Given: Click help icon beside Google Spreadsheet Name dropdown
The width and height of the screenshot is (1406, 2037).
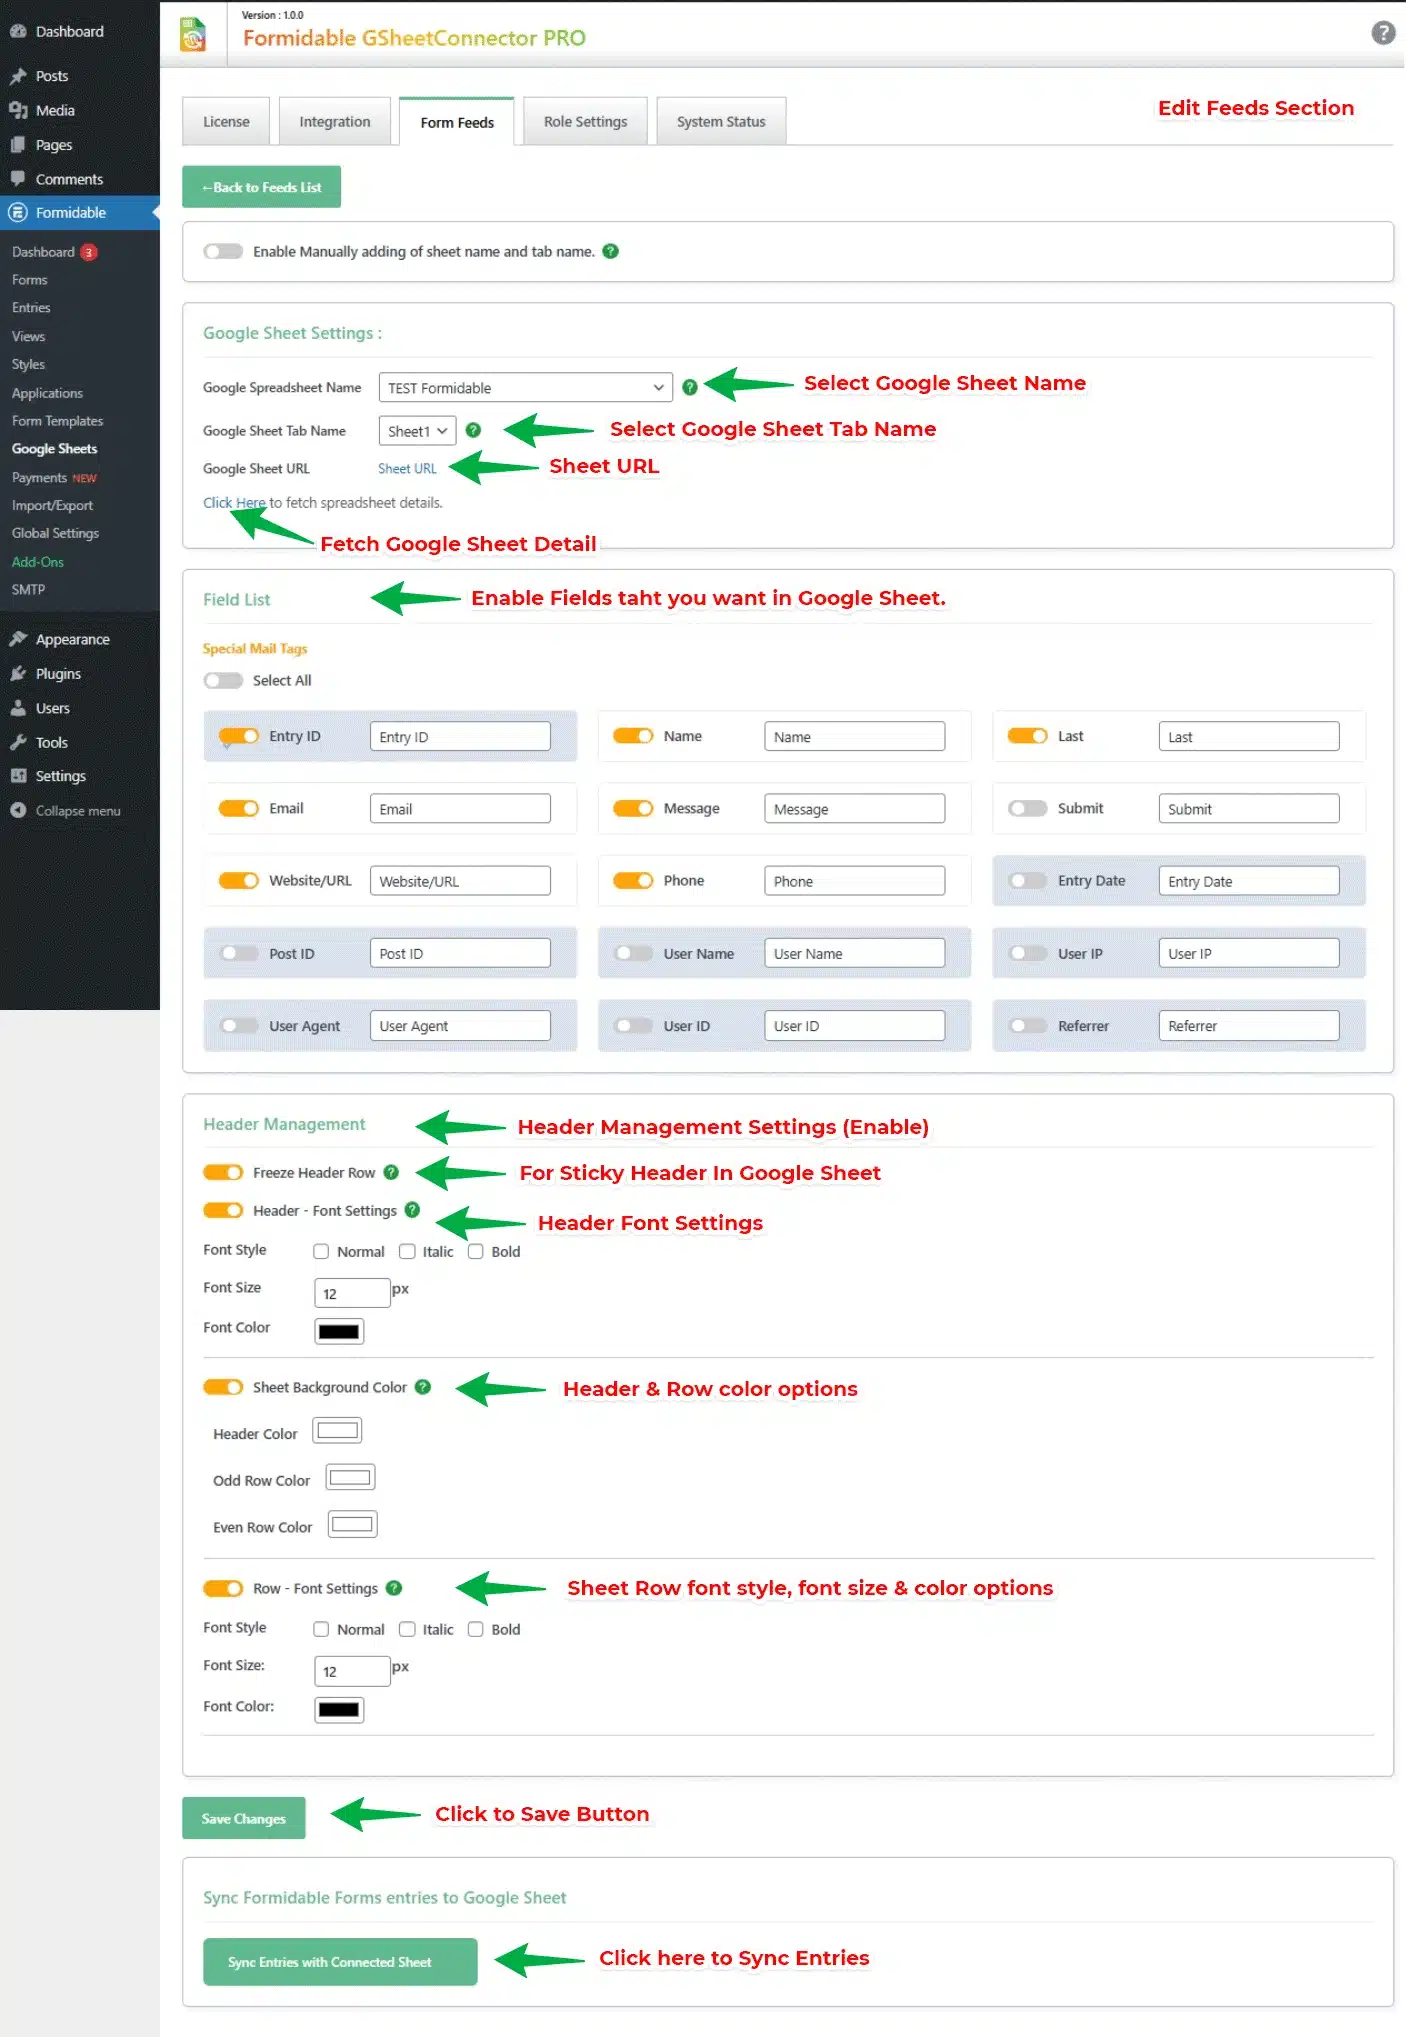Looking at the screenshot, I should (x=689, y=388).
